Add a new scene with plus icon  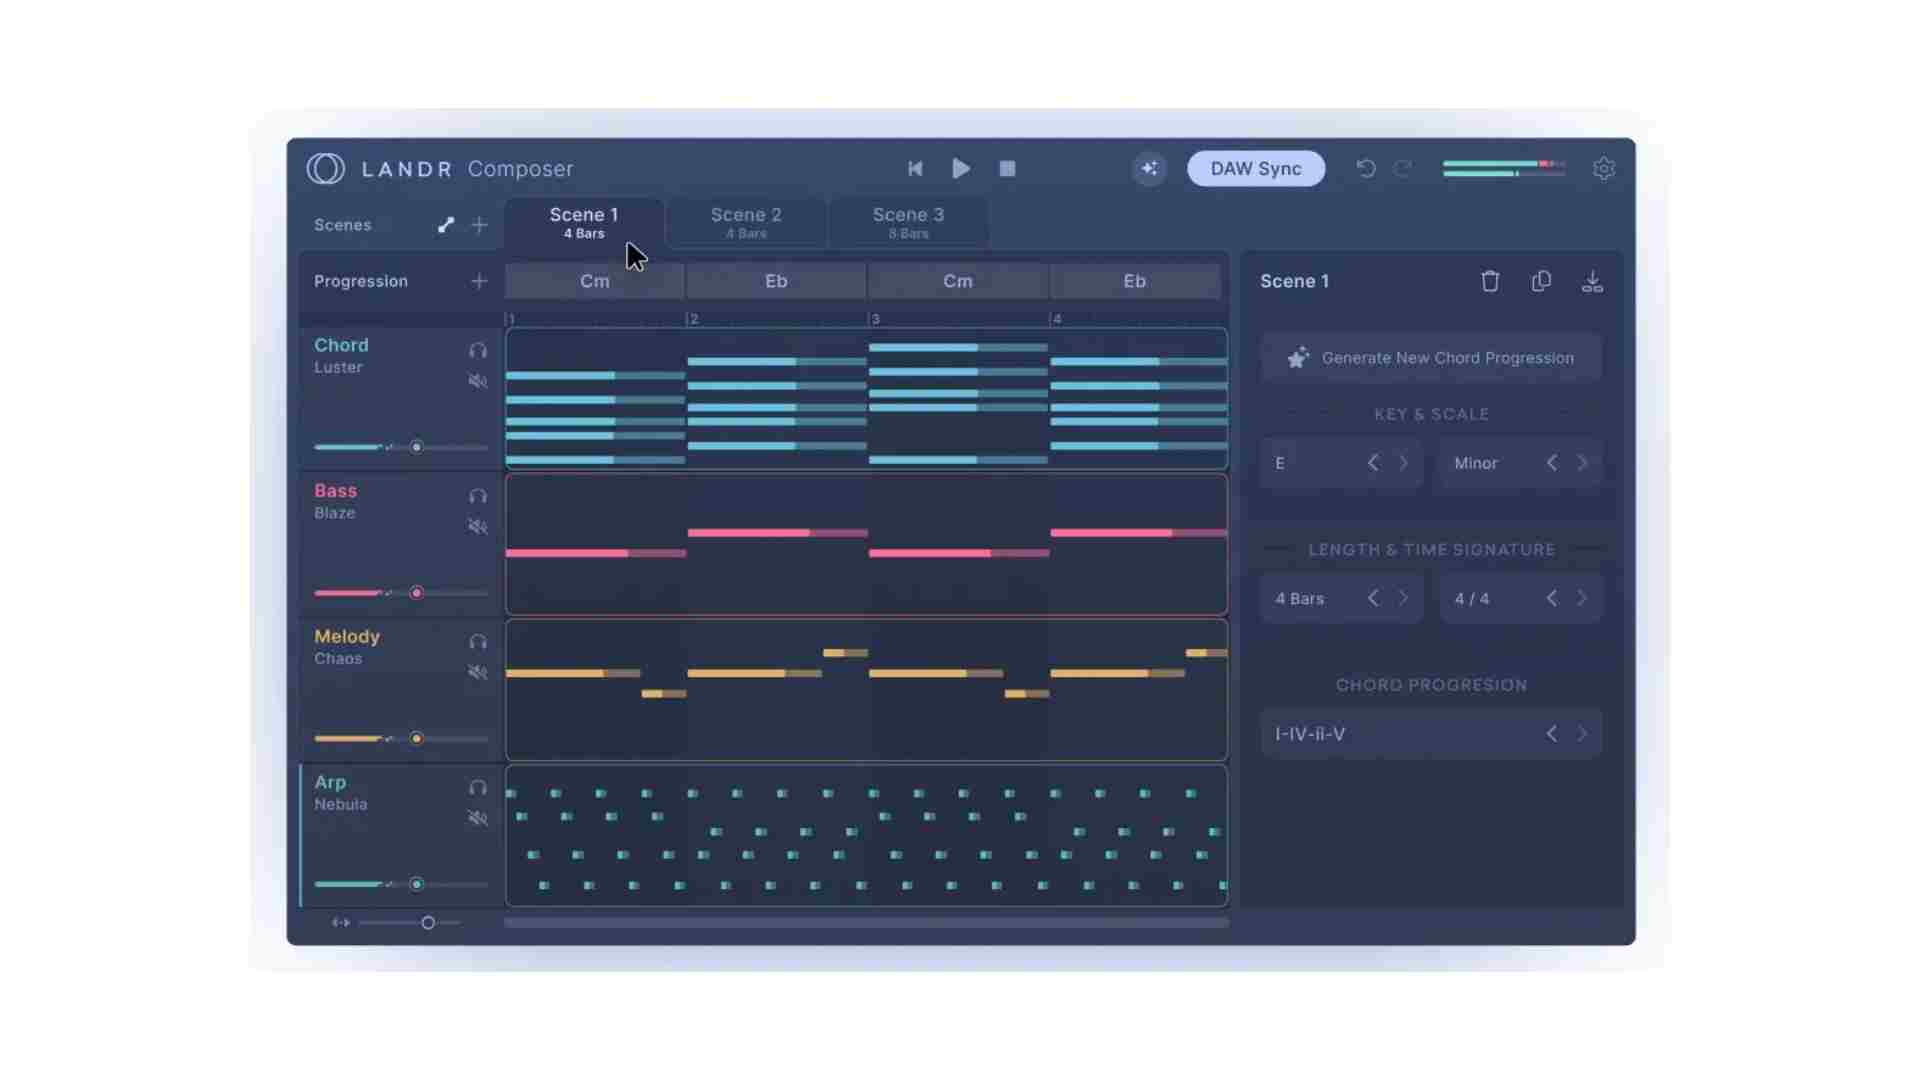click(x=479, y=225)
